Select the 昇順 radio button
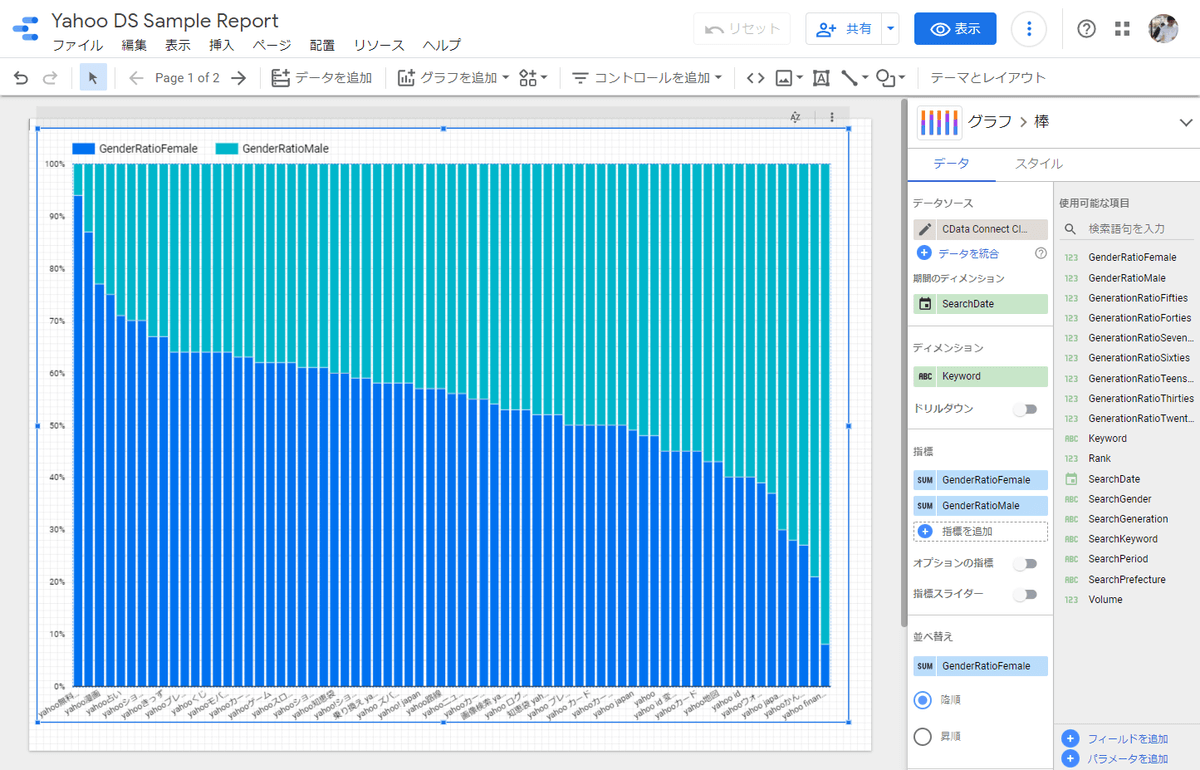The height and width of the screenshot is (770, 1200). pos(924,737)
